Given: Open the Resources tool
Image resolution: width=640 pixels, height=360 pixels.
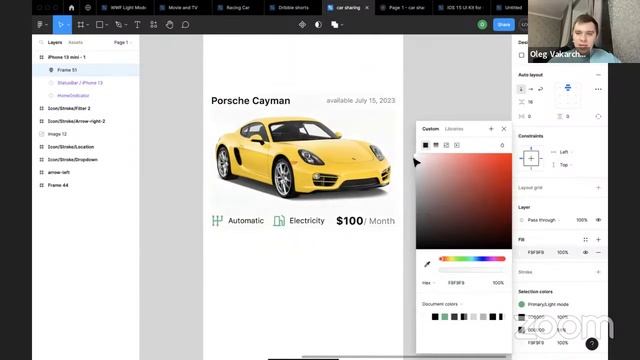Looking at the screenshot, I should [x=153, y=25].
